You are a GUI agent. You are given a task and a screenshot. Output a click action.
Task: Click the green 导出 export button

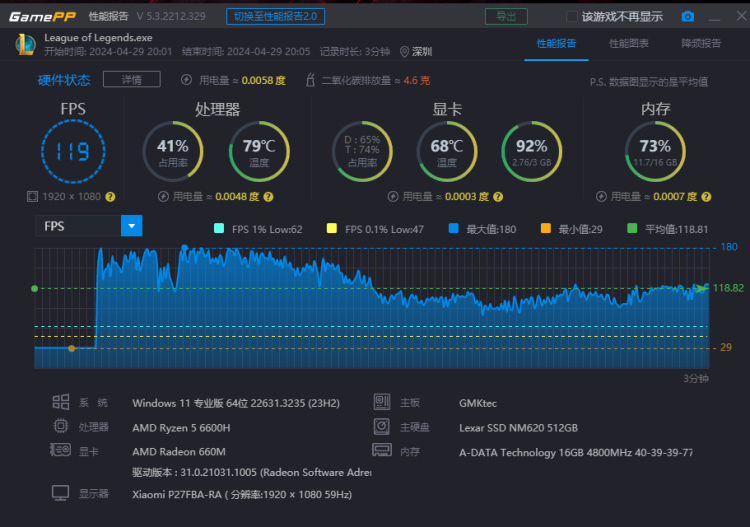pos(506,16)
